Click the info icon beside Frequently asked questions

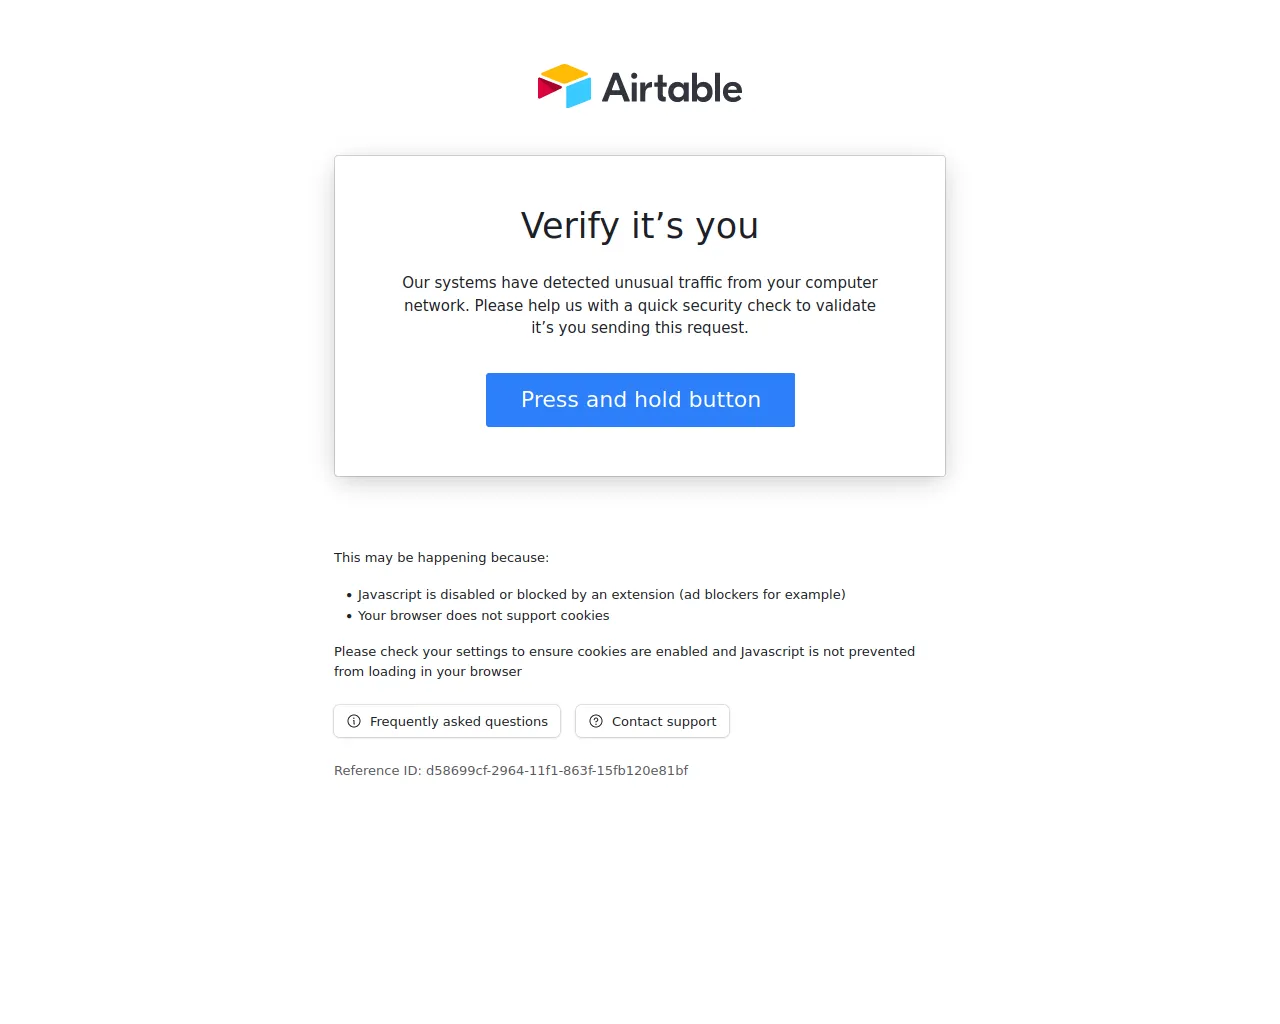pyautogui.click(x=354, y=721)
